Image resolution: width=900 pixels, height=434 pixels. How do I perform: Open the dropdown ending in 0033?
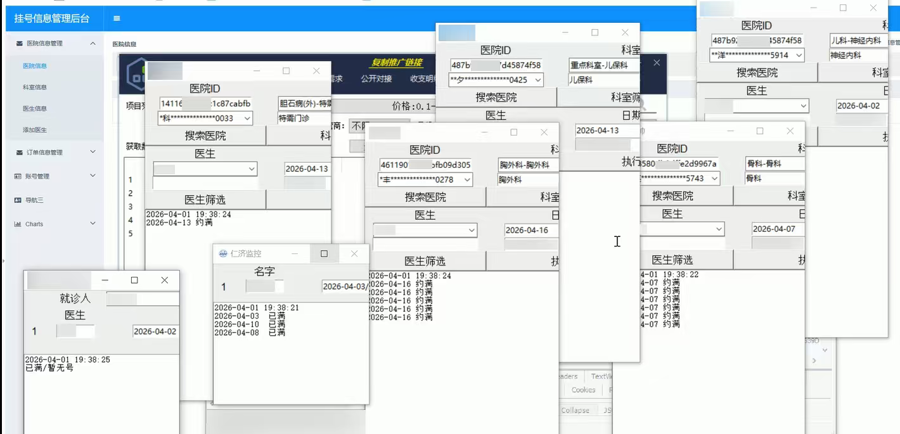247,119
